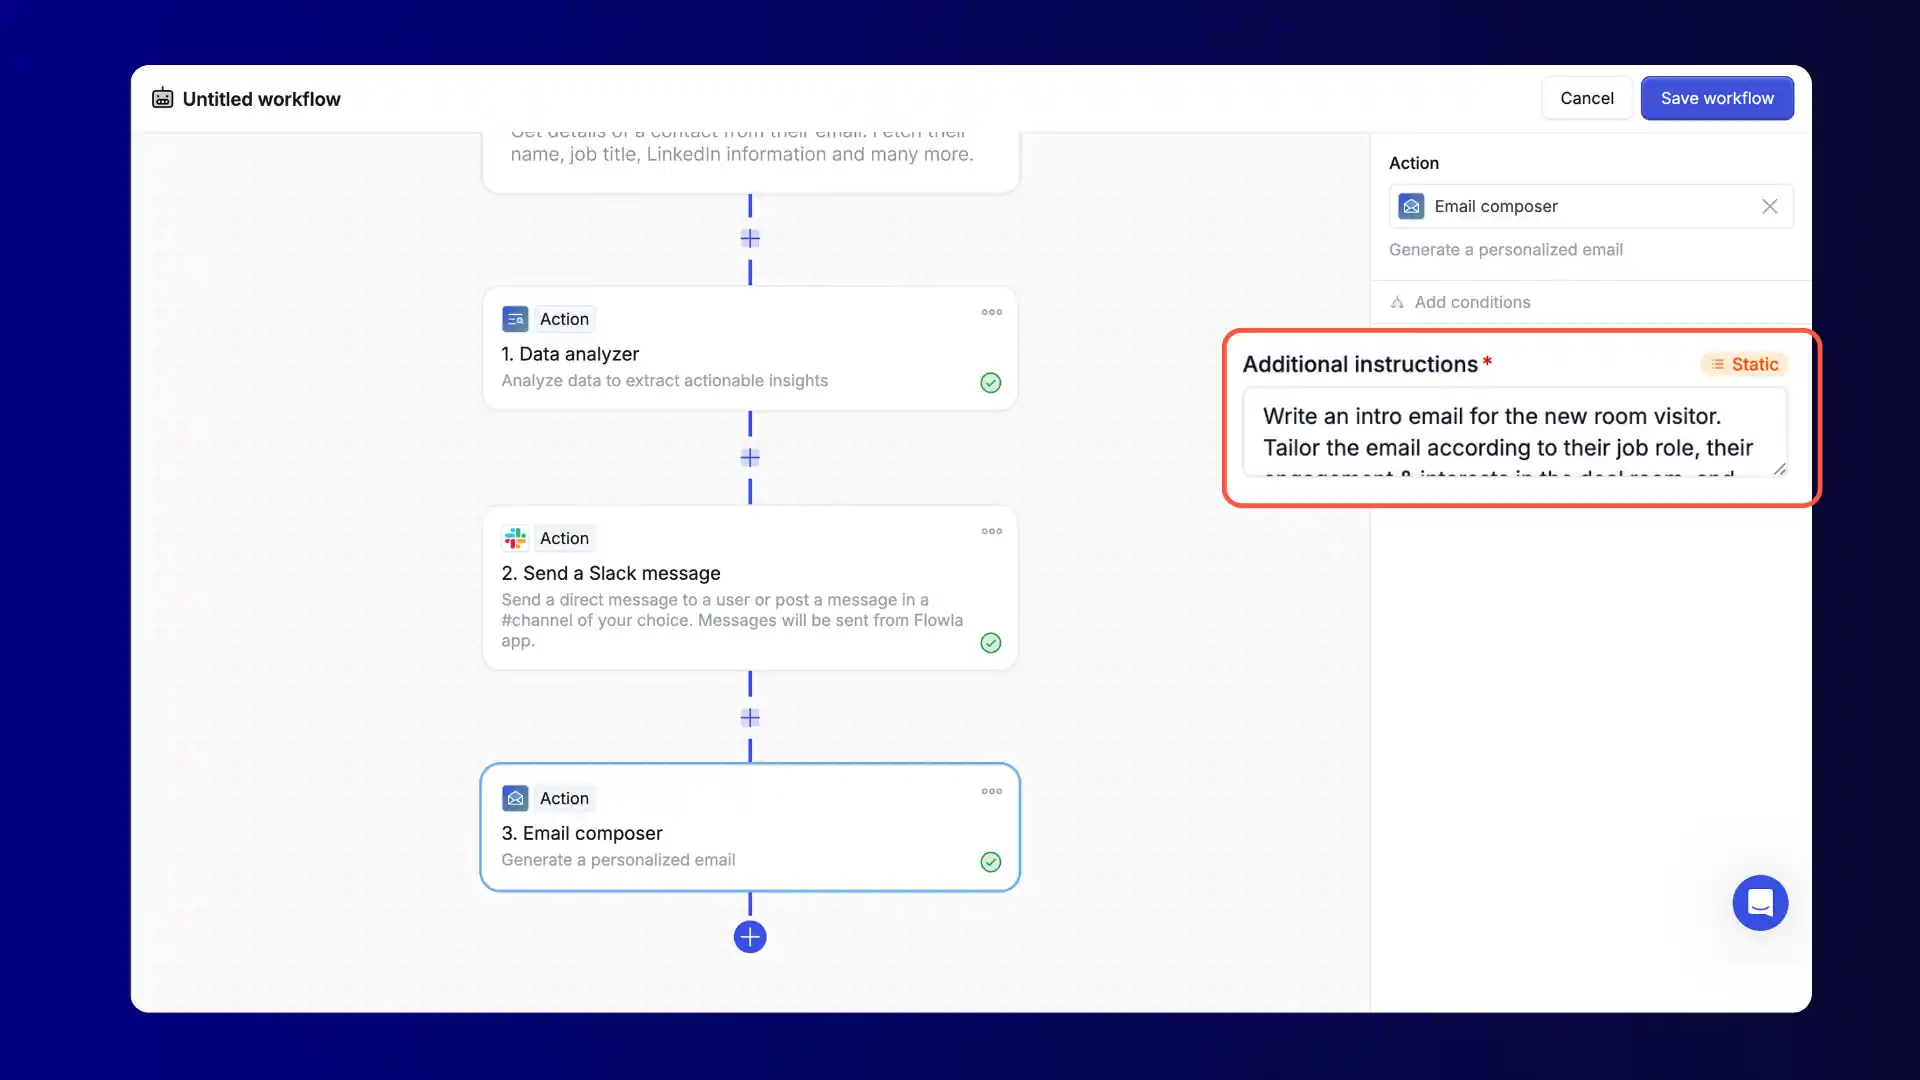This screenshot has width=1920, height=1080.
Task: Click the workflow robot icon beside the title
Action: coord(162,98)
